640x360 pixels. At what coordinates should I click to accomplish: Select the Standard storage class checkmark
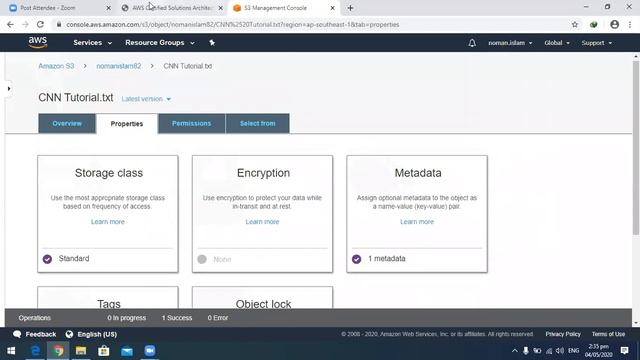point(47,259)
